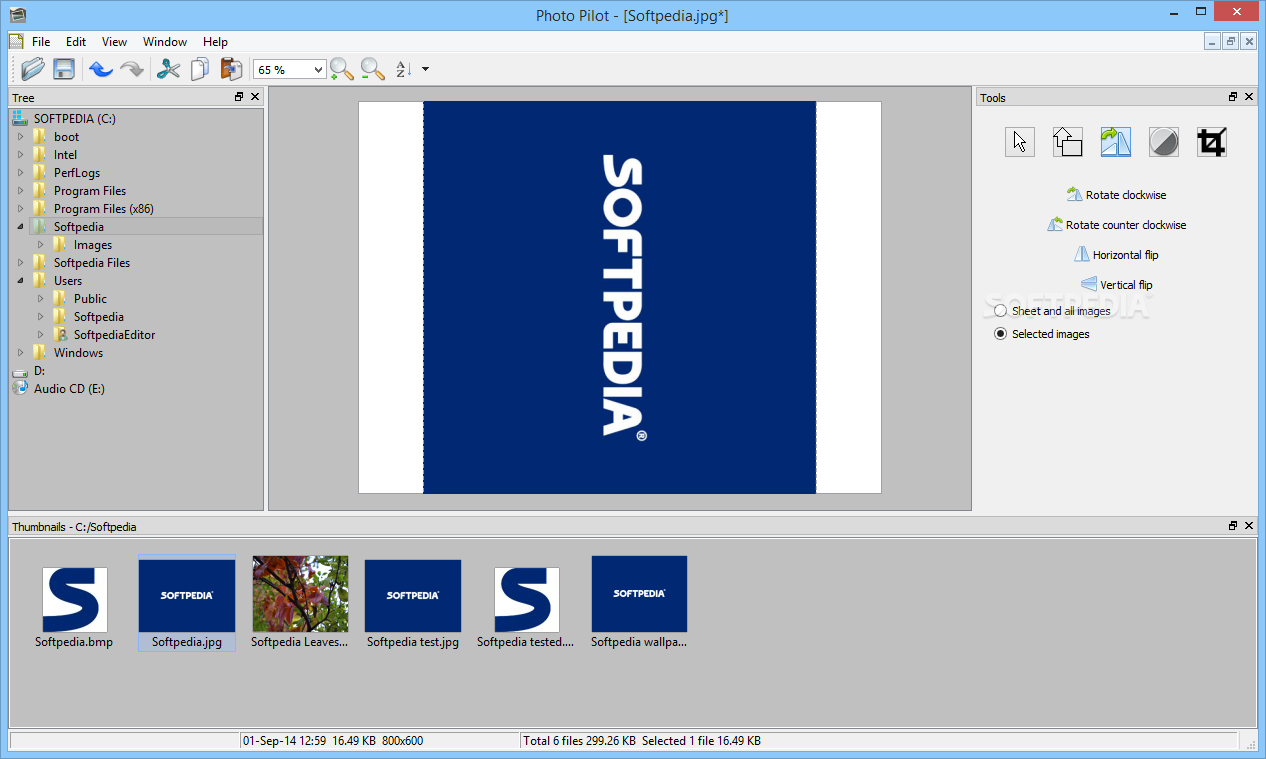The width and height of the screenshot is (1266, 759).
Task: Expand the Images subfolder
Action: point(40,245)
